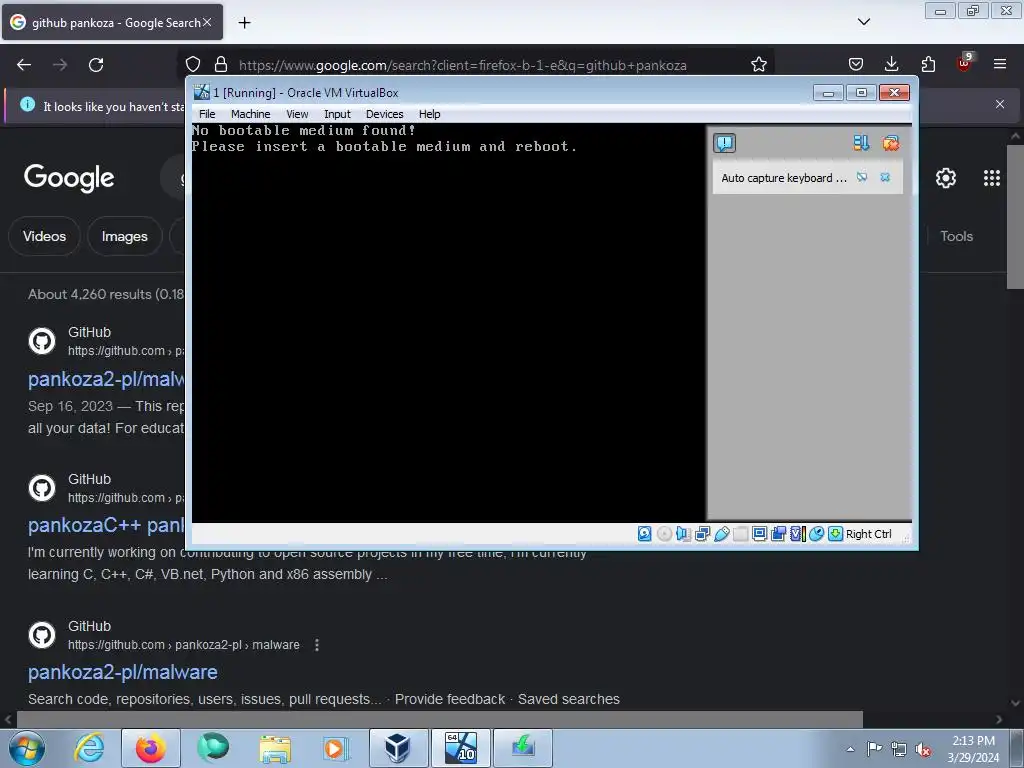
Task: Click the mouse integration indicator in VirtualBox
Action: pos(816,534)
